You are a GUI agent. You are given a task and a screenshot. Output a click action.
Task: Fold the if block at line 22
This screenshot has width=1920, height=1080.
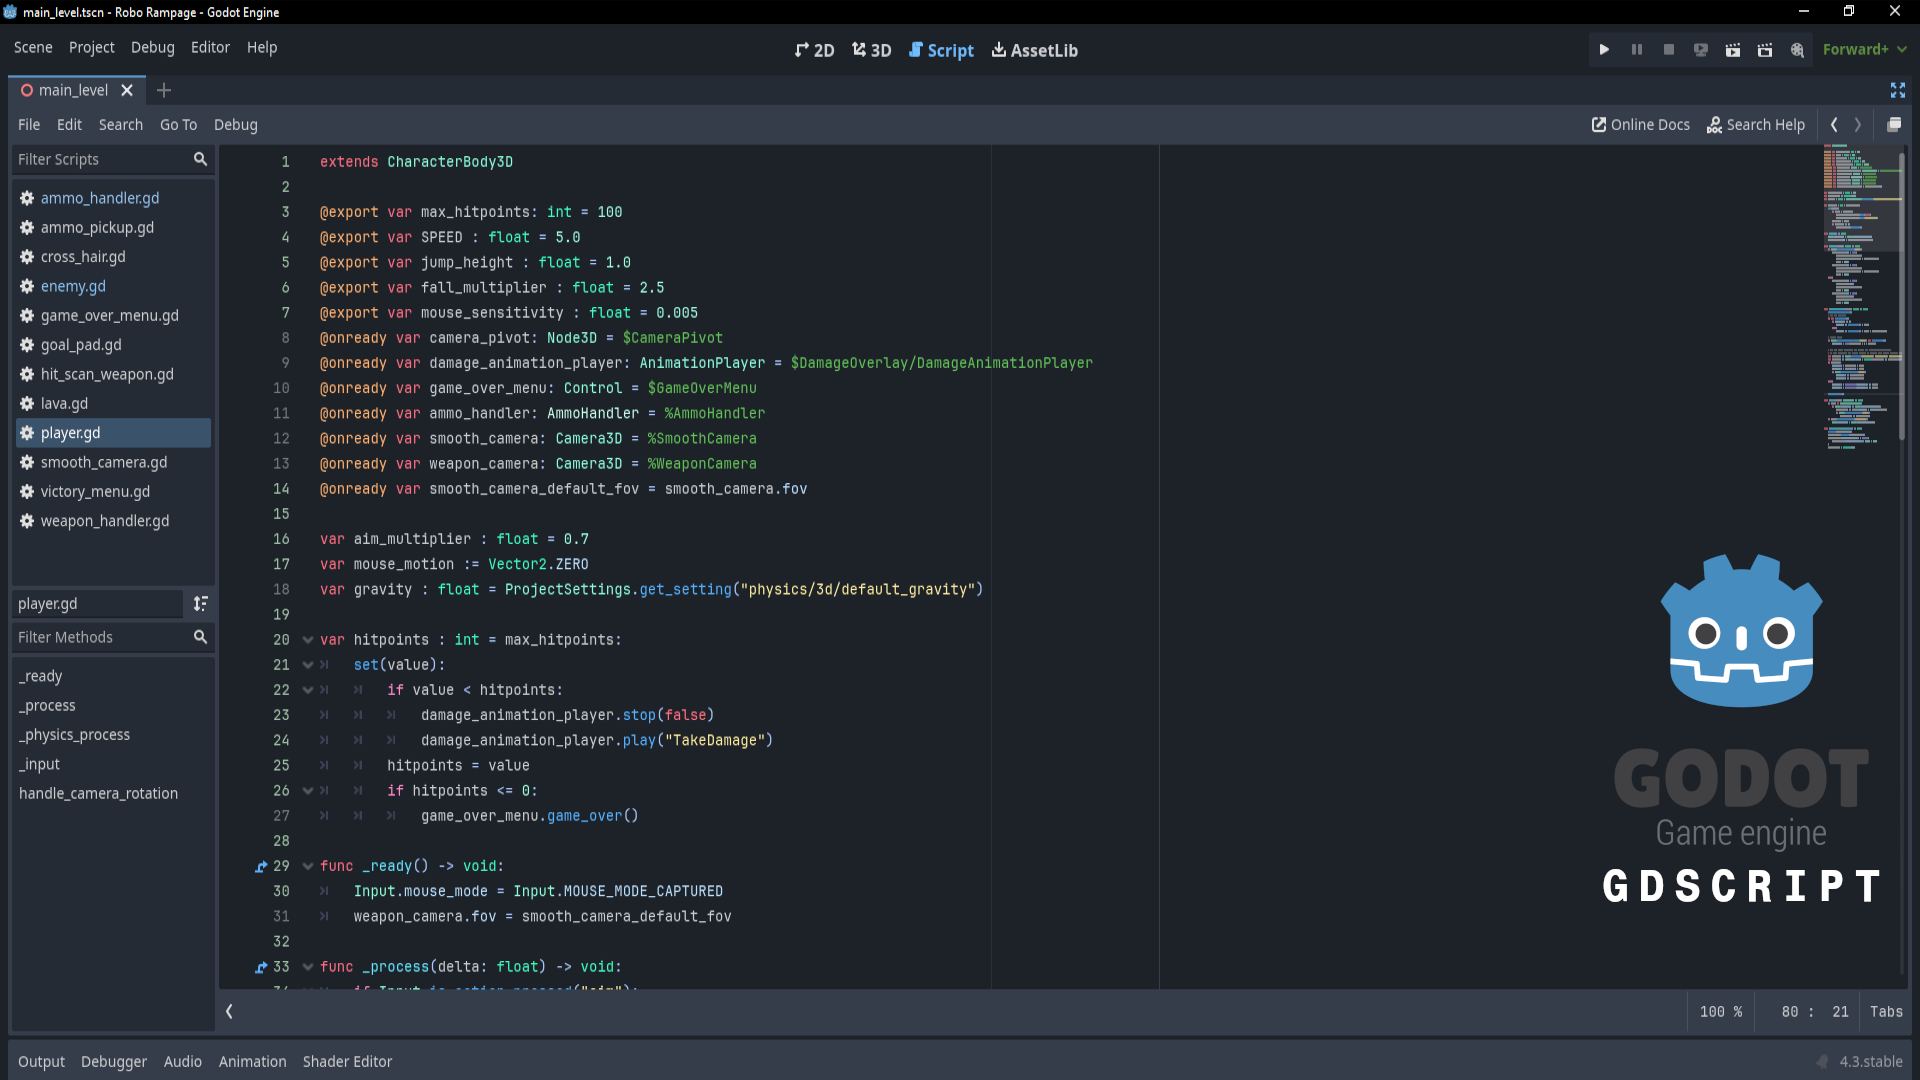coord(308,690)
